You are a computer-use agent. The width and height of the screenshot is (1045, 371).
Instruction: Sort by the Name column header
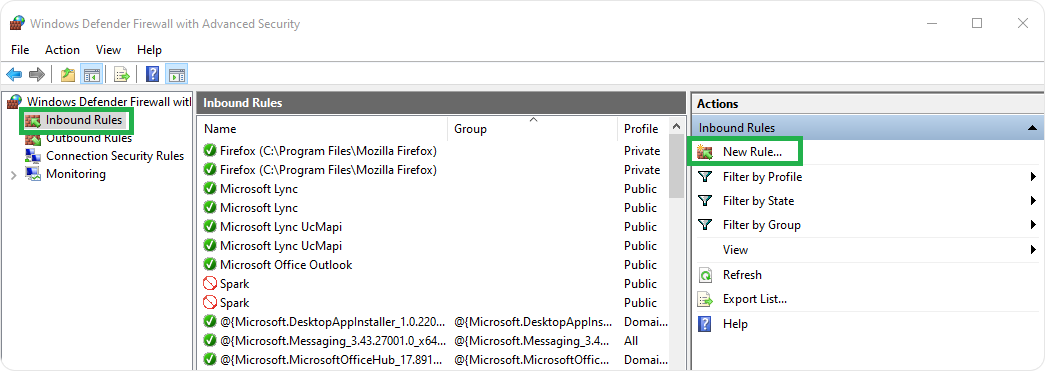click(x=323, y=129)
